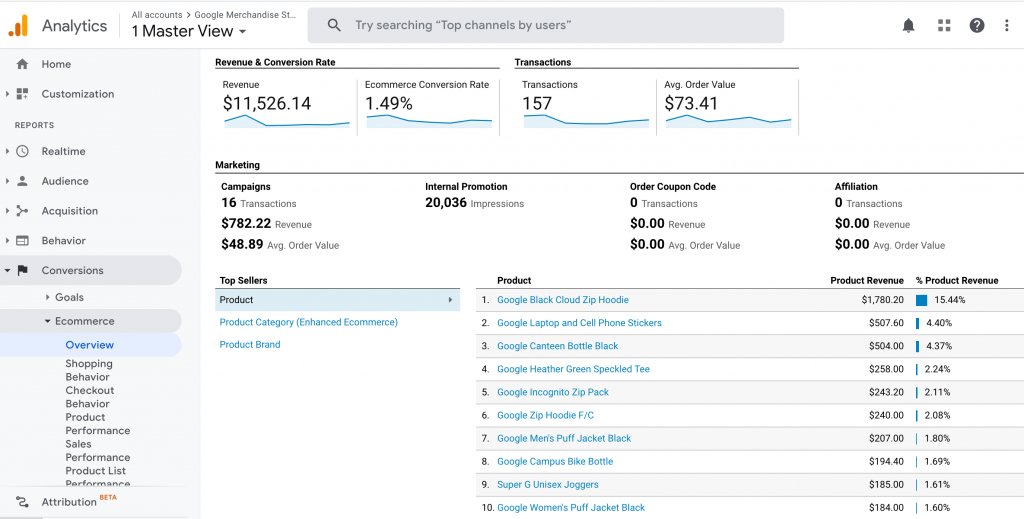Expand the Behavior reports arrow

pos(7,240)
